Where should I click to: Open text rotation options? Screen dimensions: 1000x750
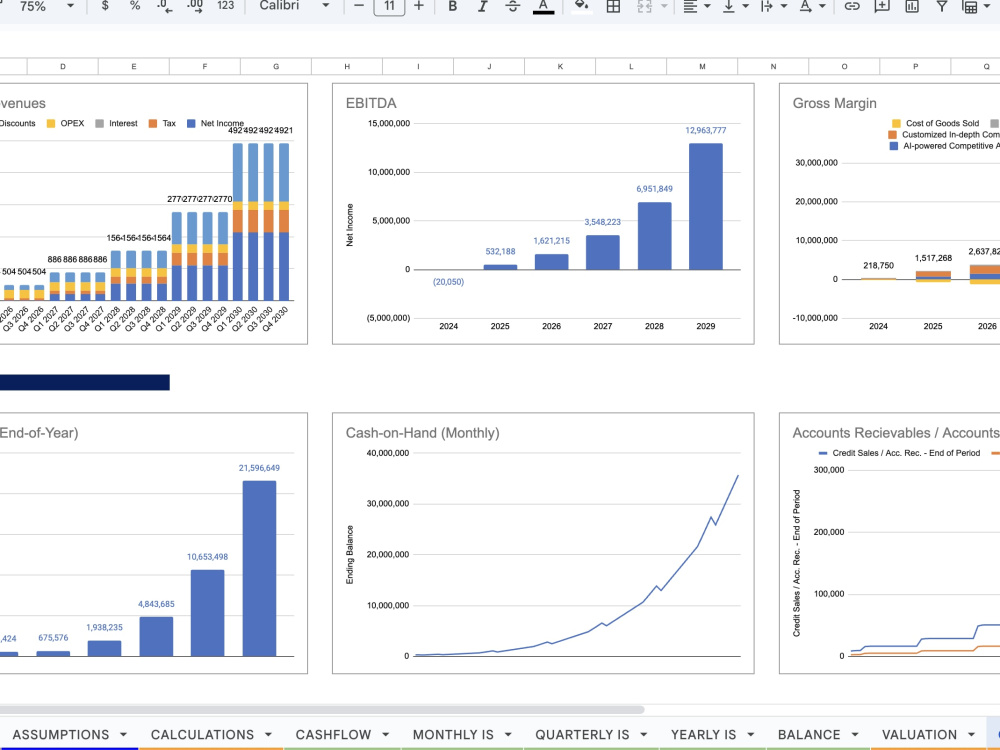coord(812,6)
